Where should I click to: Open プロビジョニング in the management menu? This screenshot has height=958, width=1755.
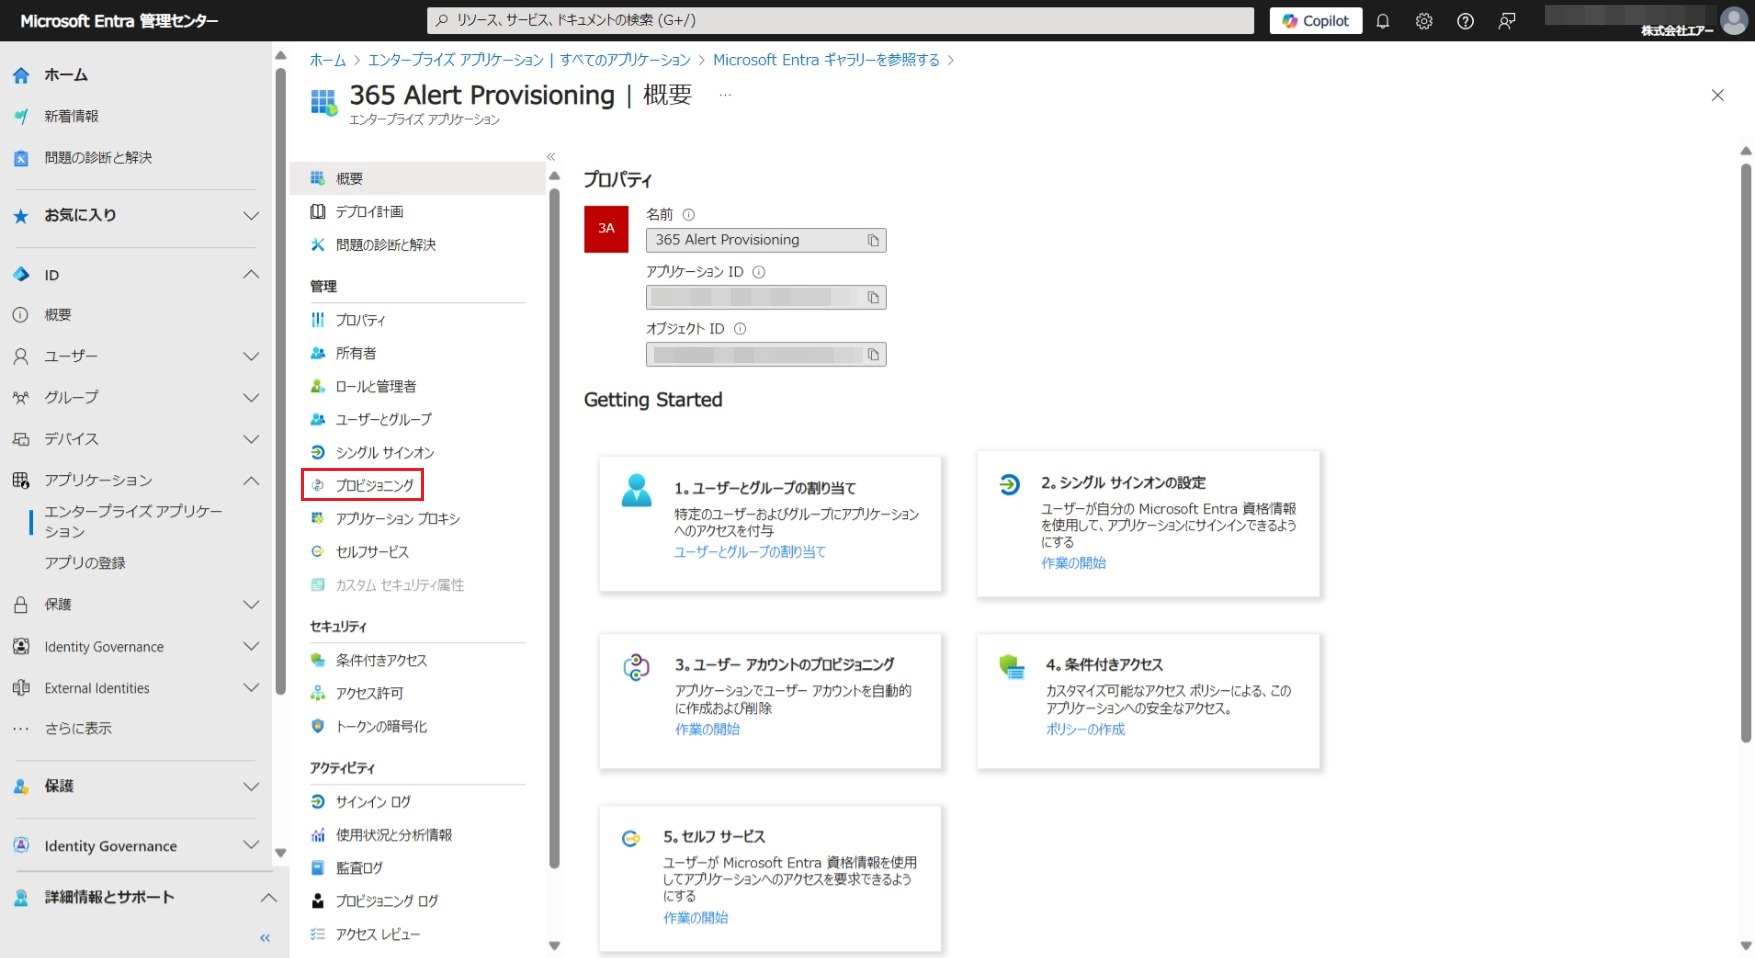(374, 486)
